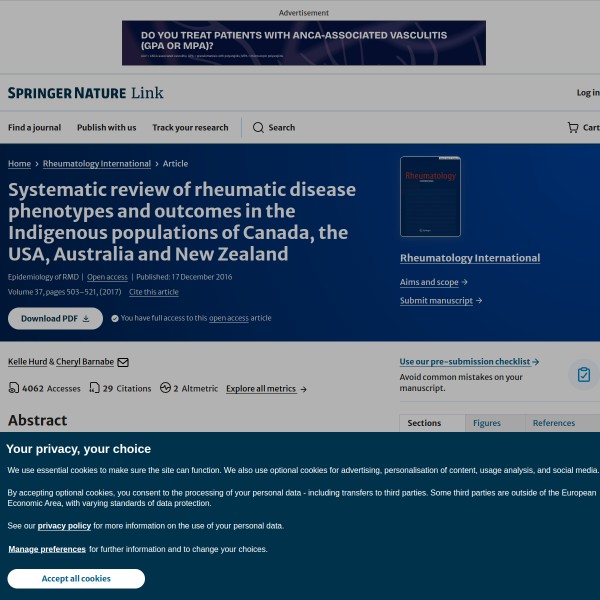Expand the Find a journal menu

pos(34,128)
